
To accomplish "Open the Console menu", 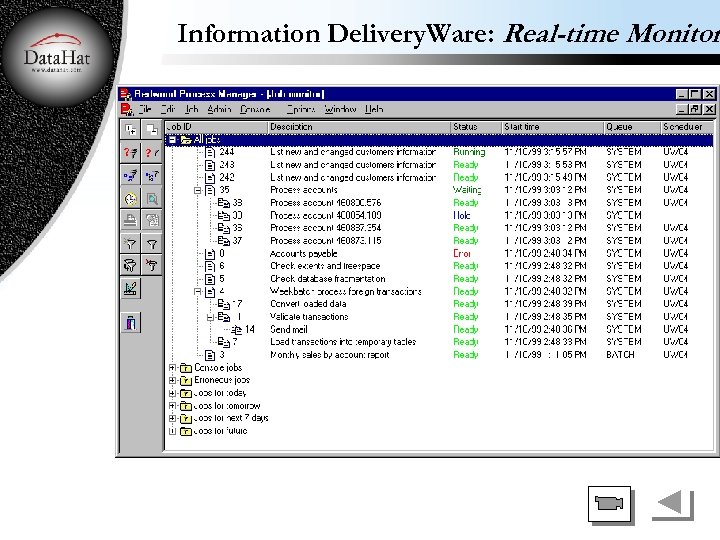I will (255, 109).
